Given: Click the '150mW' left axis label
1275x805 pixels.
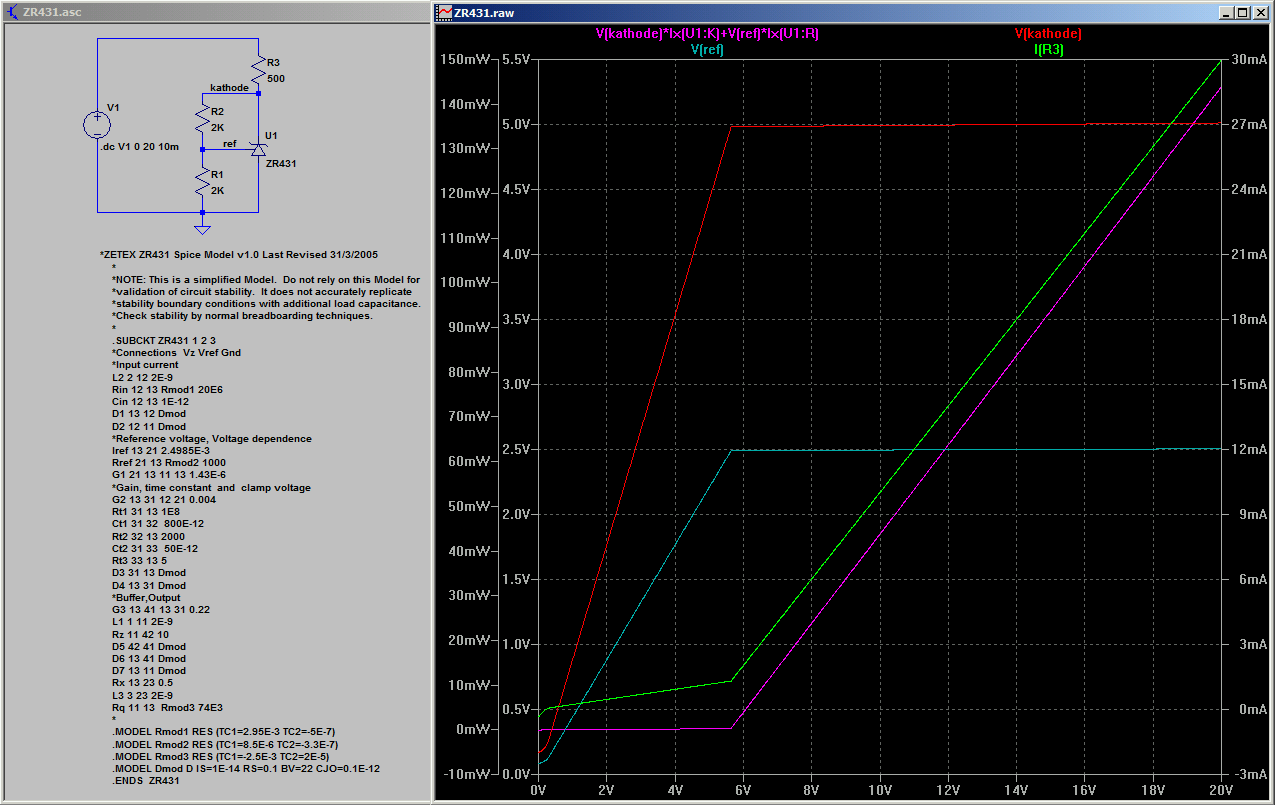Looking at the screenshot, I should pyautogui.click(x=465, y=59).
